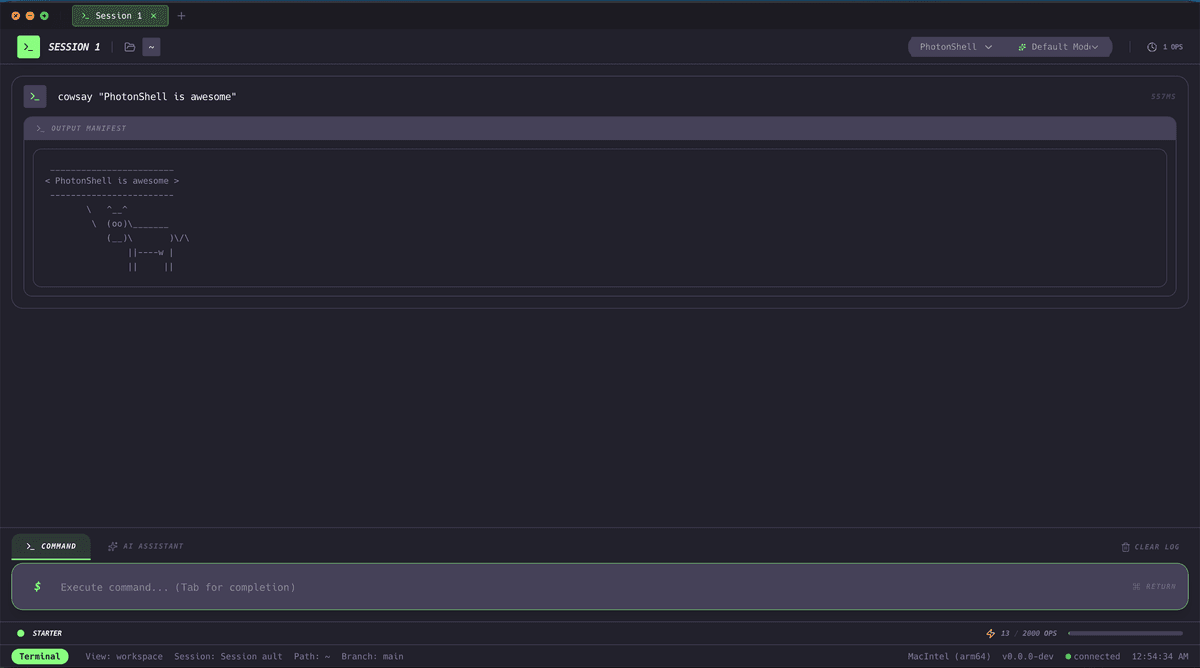
Task: Expand the Default Mode dropdown chevron
Action: [x=1095, y=47]
